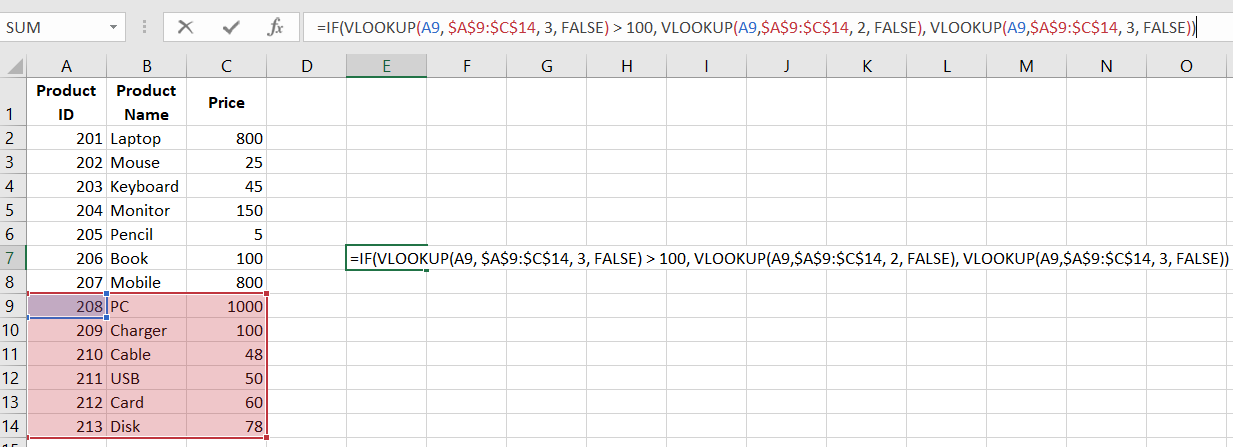Click cell containing "Cable"
1233x447 pixels.
coord(146,354)
